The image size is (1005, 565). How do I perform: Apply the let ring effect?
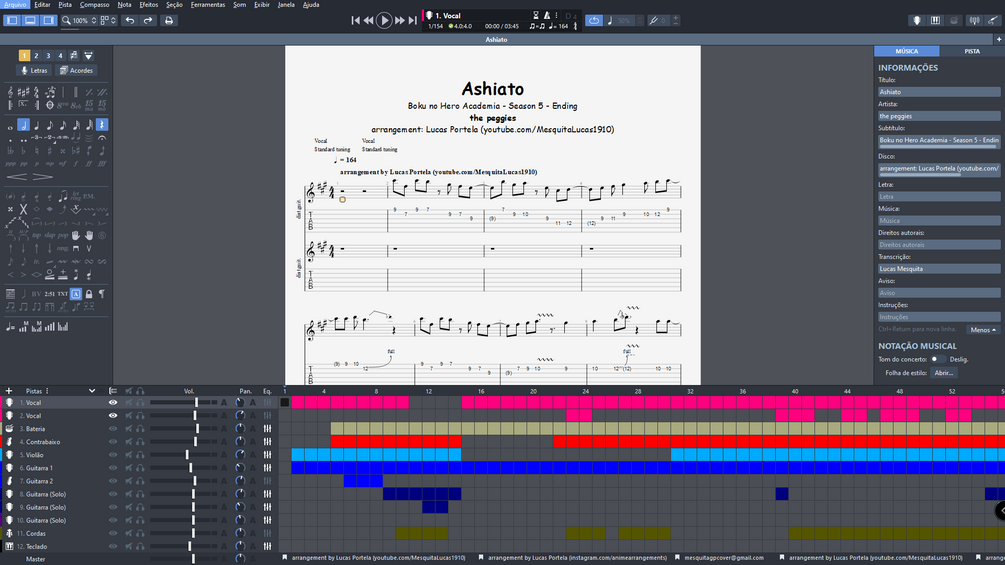76,196
